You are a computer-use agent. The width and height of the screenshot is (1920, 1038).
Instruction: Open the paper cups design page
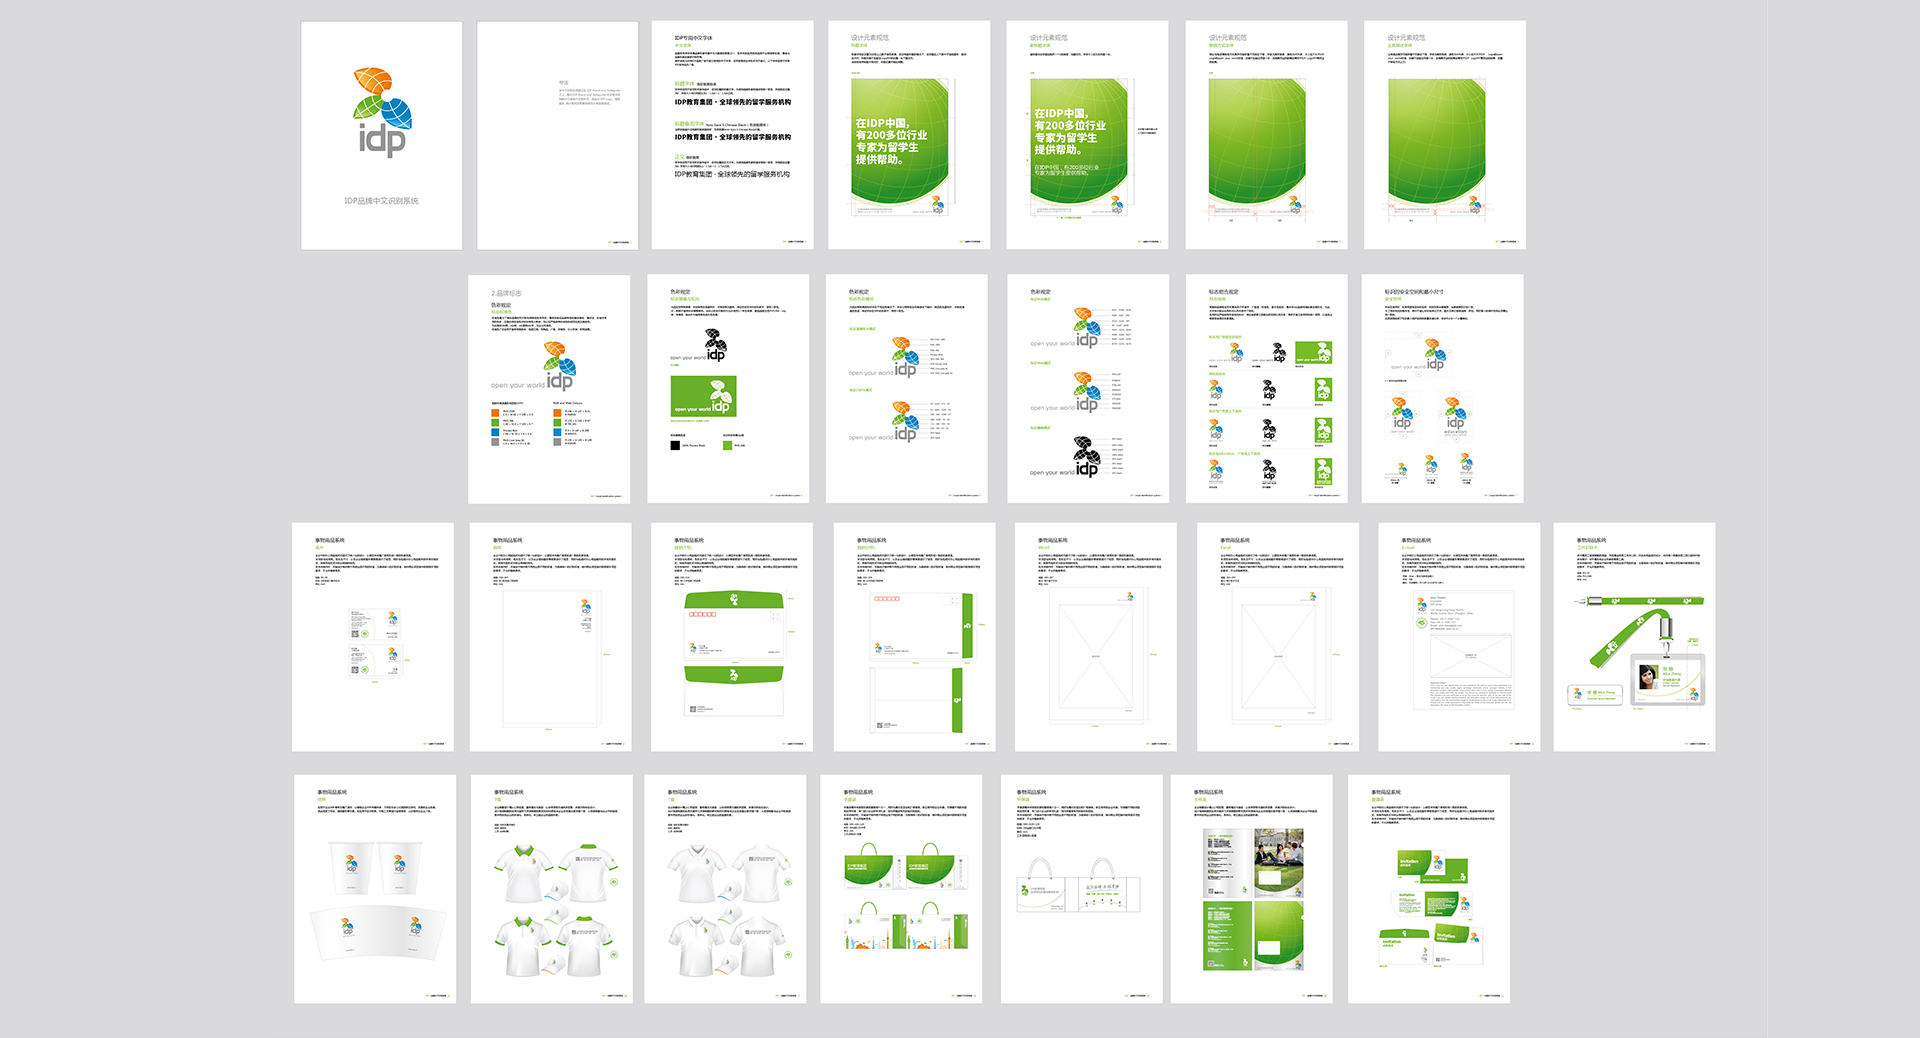click(374, 889)
